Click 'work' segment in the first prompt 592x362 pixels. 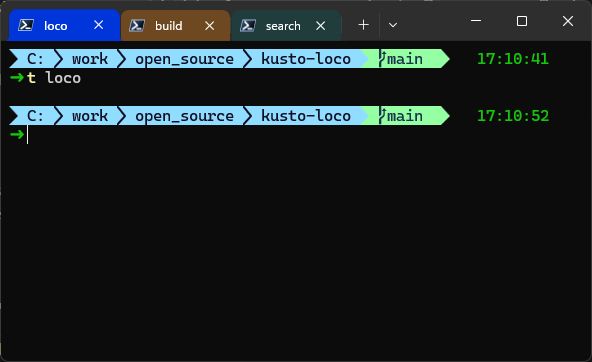point(90,59)
